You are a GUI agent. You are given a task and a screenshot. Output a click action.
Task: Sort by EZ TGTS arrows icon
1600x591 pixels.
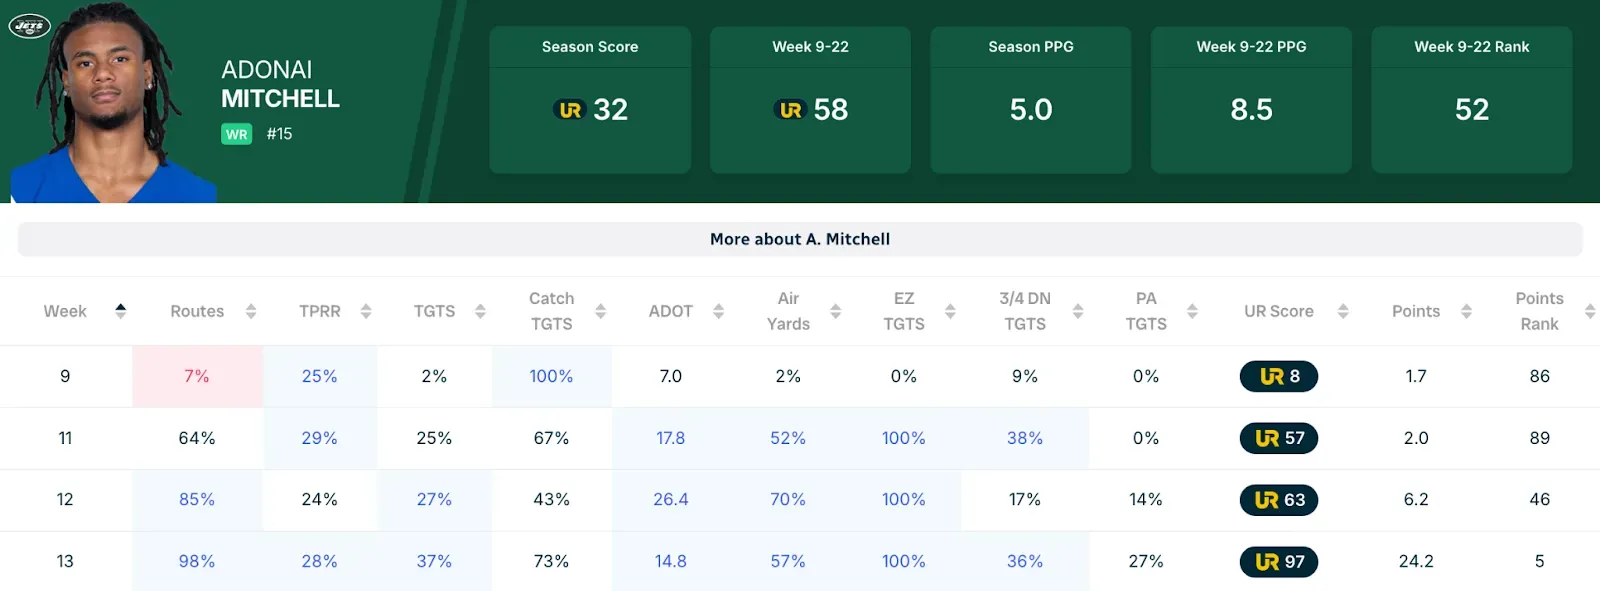click(x=950, y=312)
